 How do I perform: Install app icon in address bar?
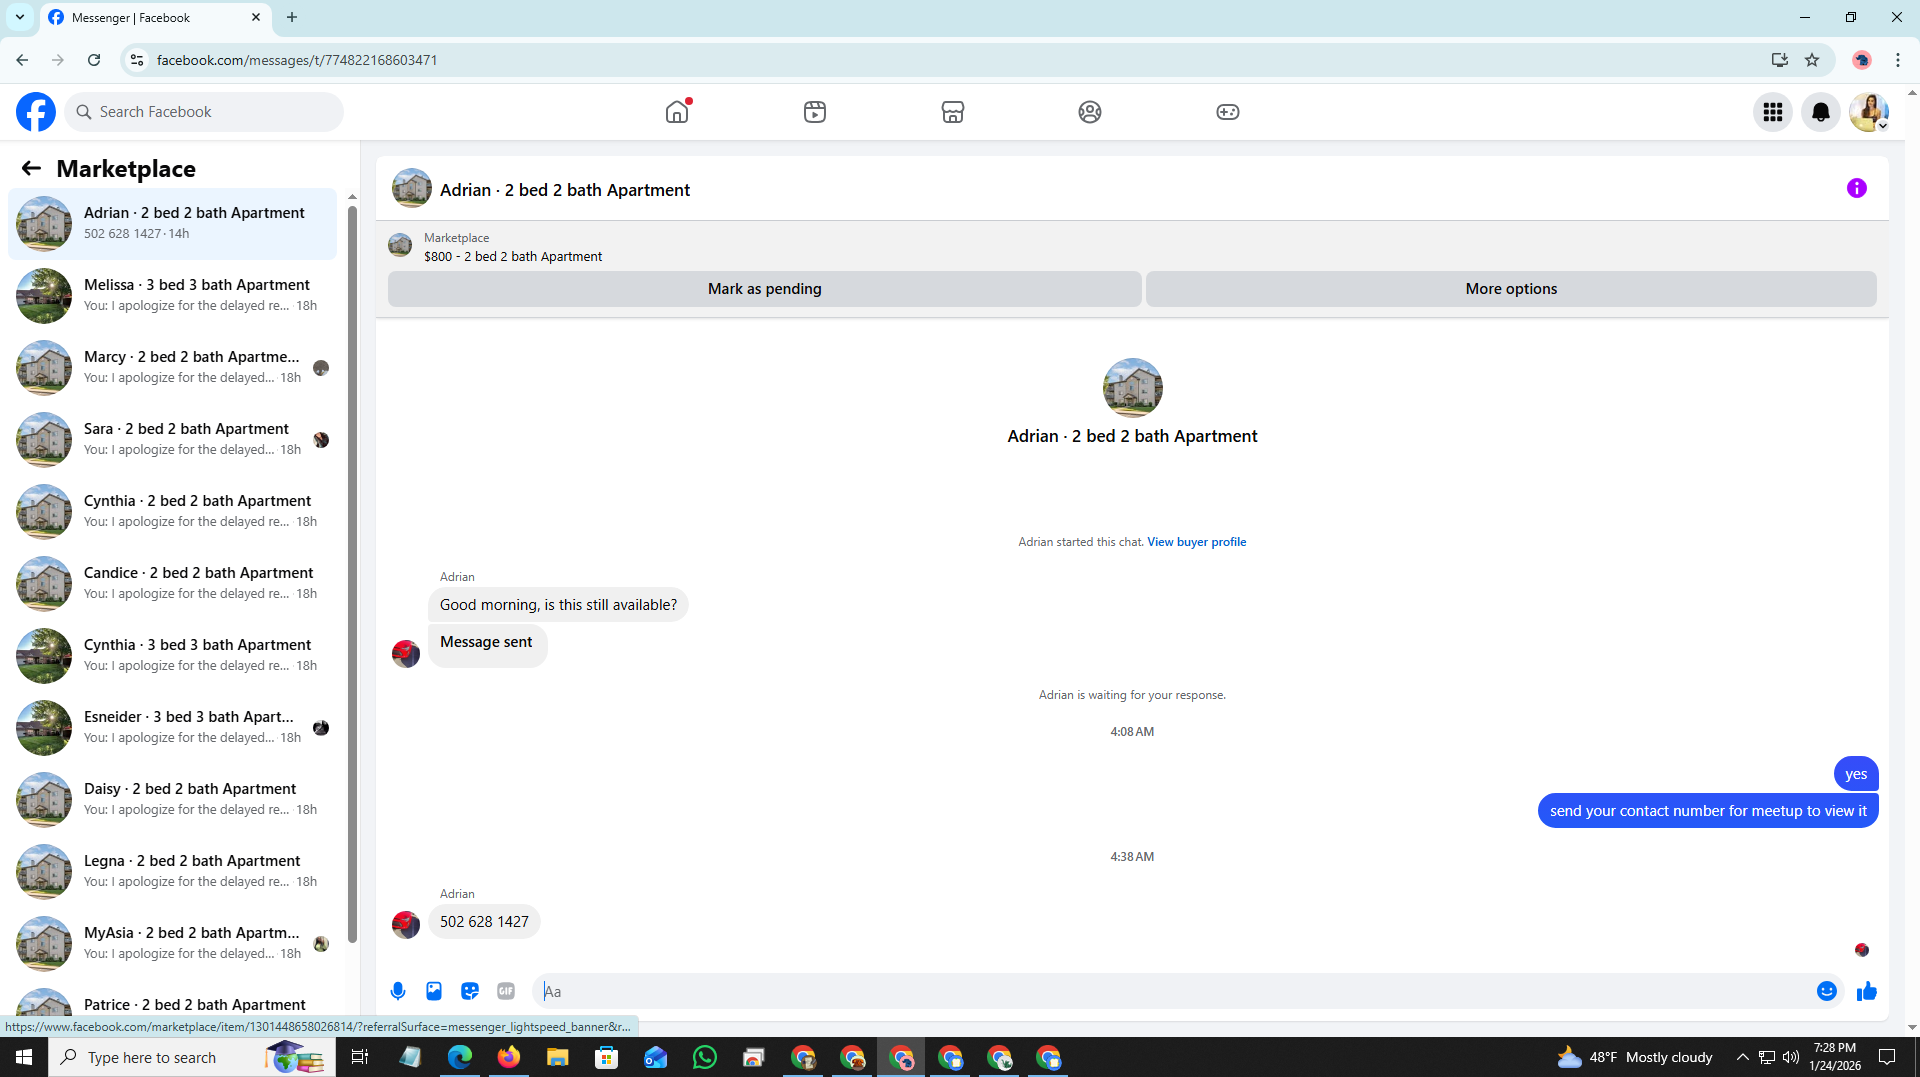1780,60
